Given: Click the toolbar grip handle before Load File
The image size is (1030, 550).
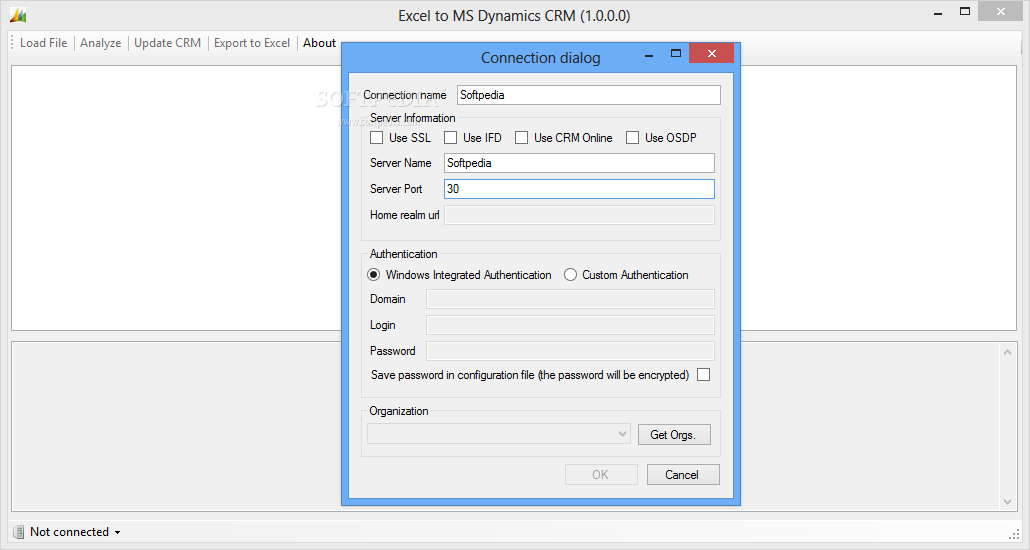Looking at the screenshot, I should [12, 43].
